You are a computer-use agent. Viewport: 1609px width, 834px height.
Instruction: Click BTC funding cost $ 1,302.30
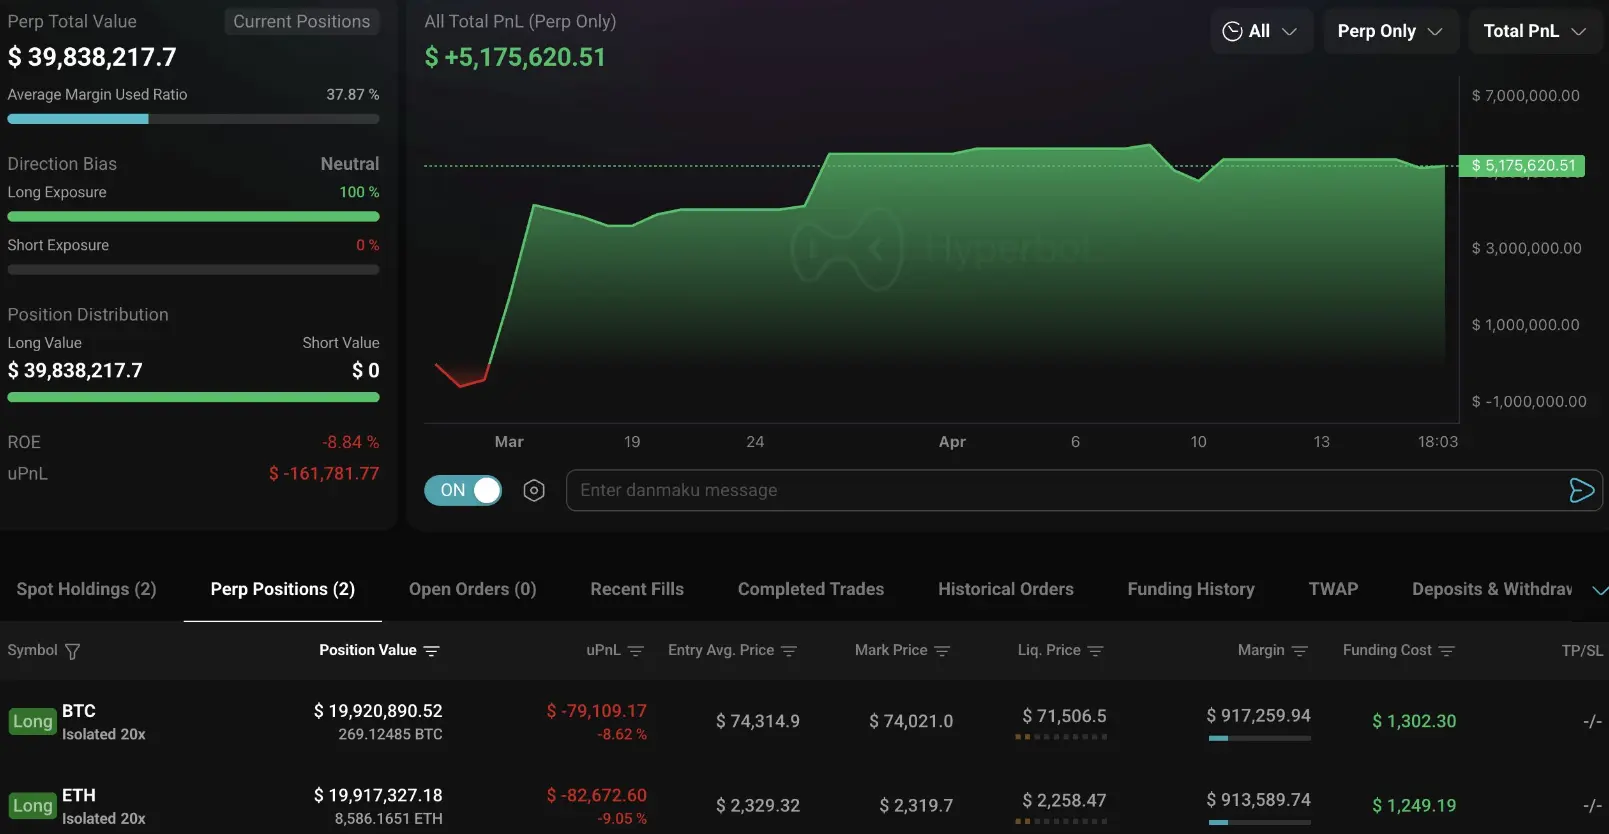[1414, 721]
